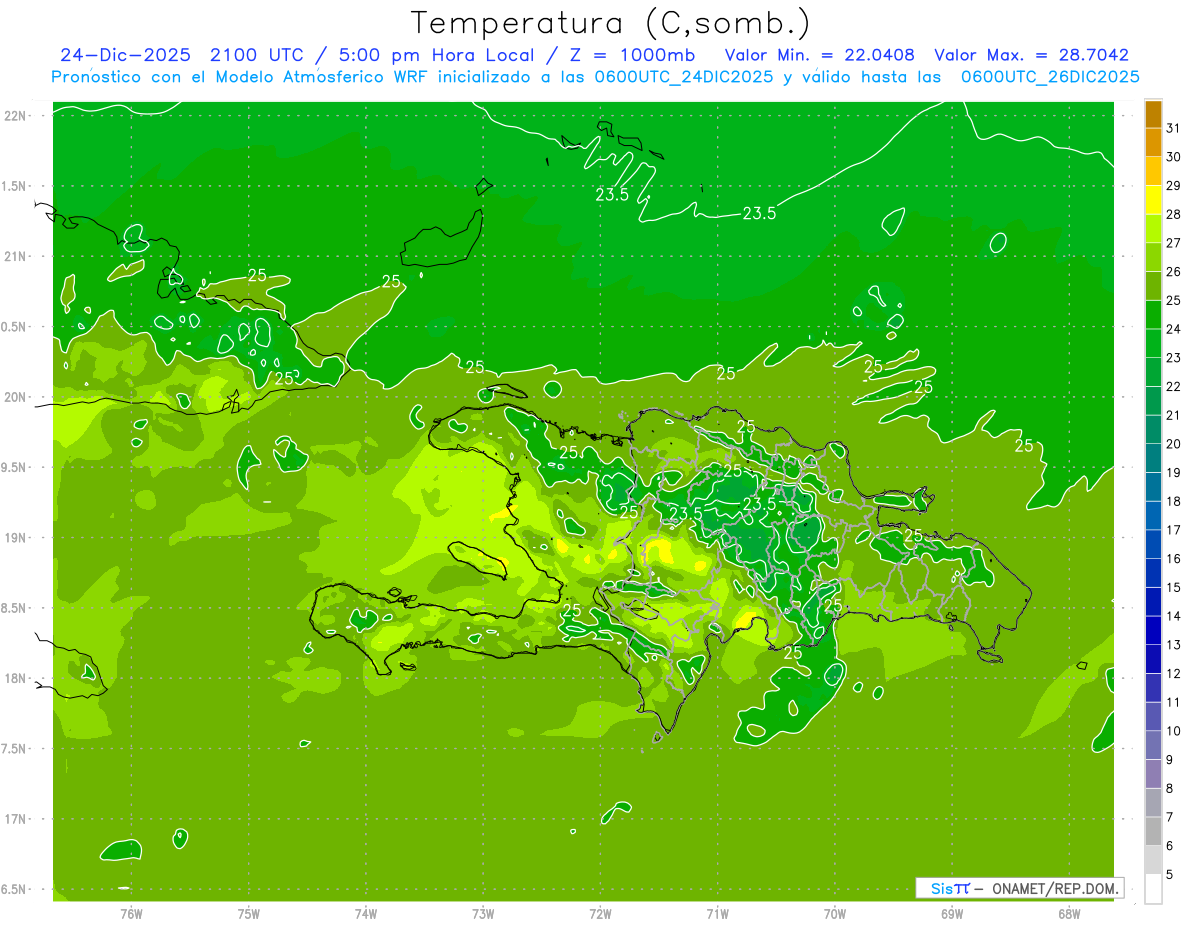
Task: Click the "7.5N" latitude axis label
Action: tap(15, 748)
